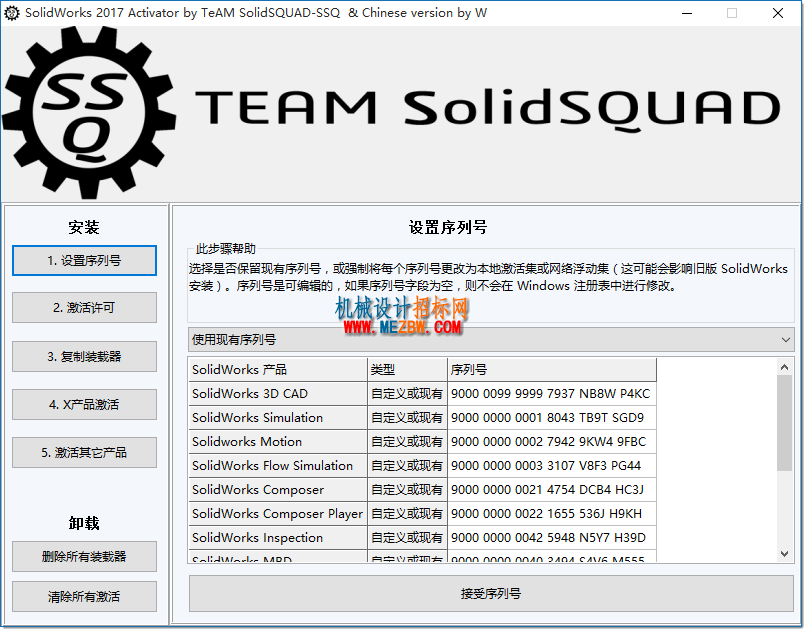Edit serial '9000 0000 0001 8043 TB9T SGD9'
807x632 pixels.
552,418
